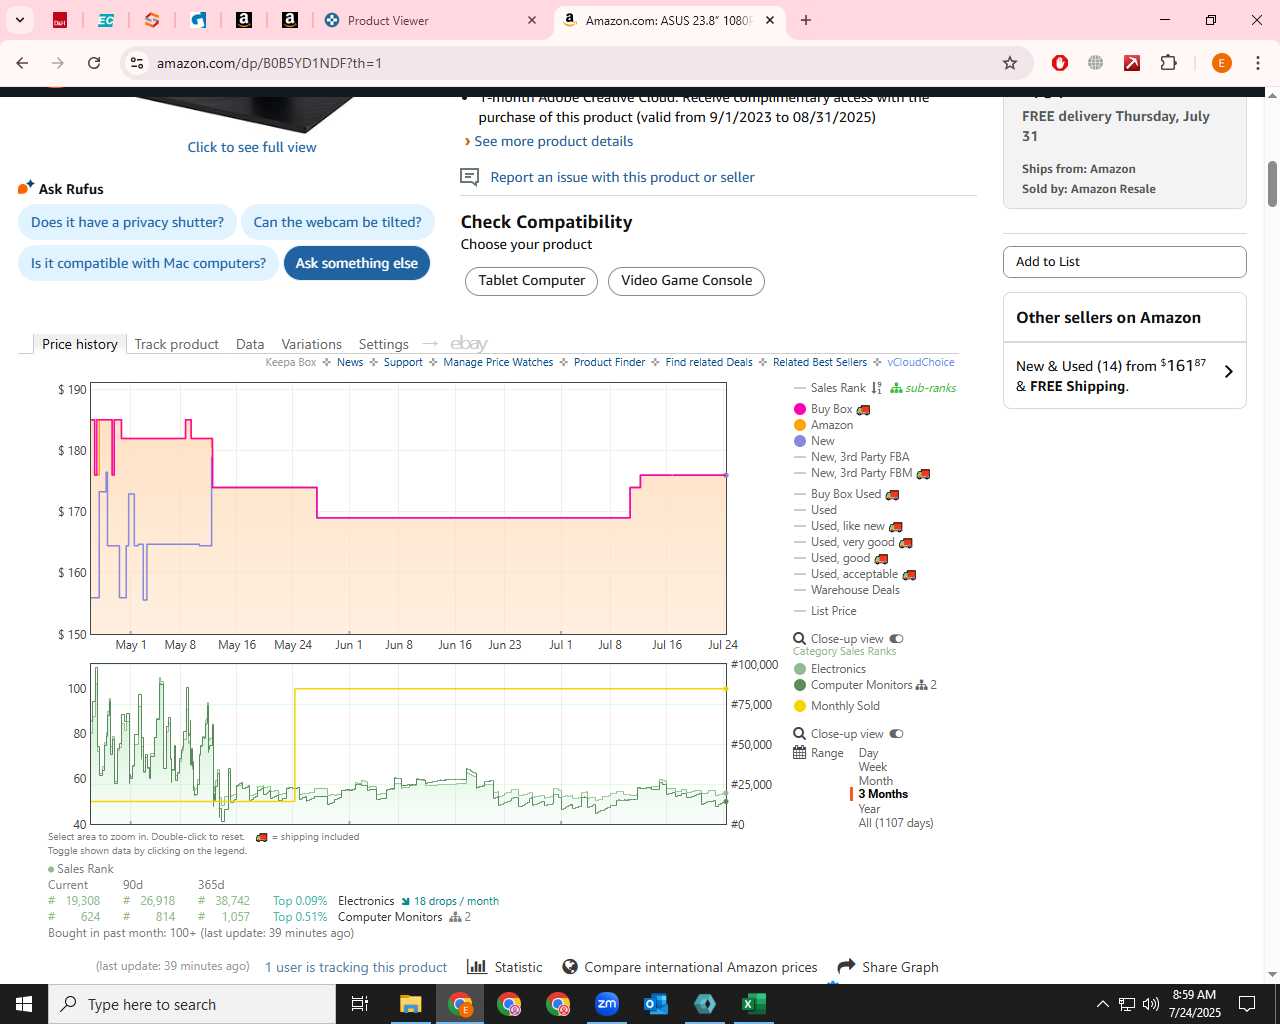Click Compare international Amazon prices link

coord(701,967)
